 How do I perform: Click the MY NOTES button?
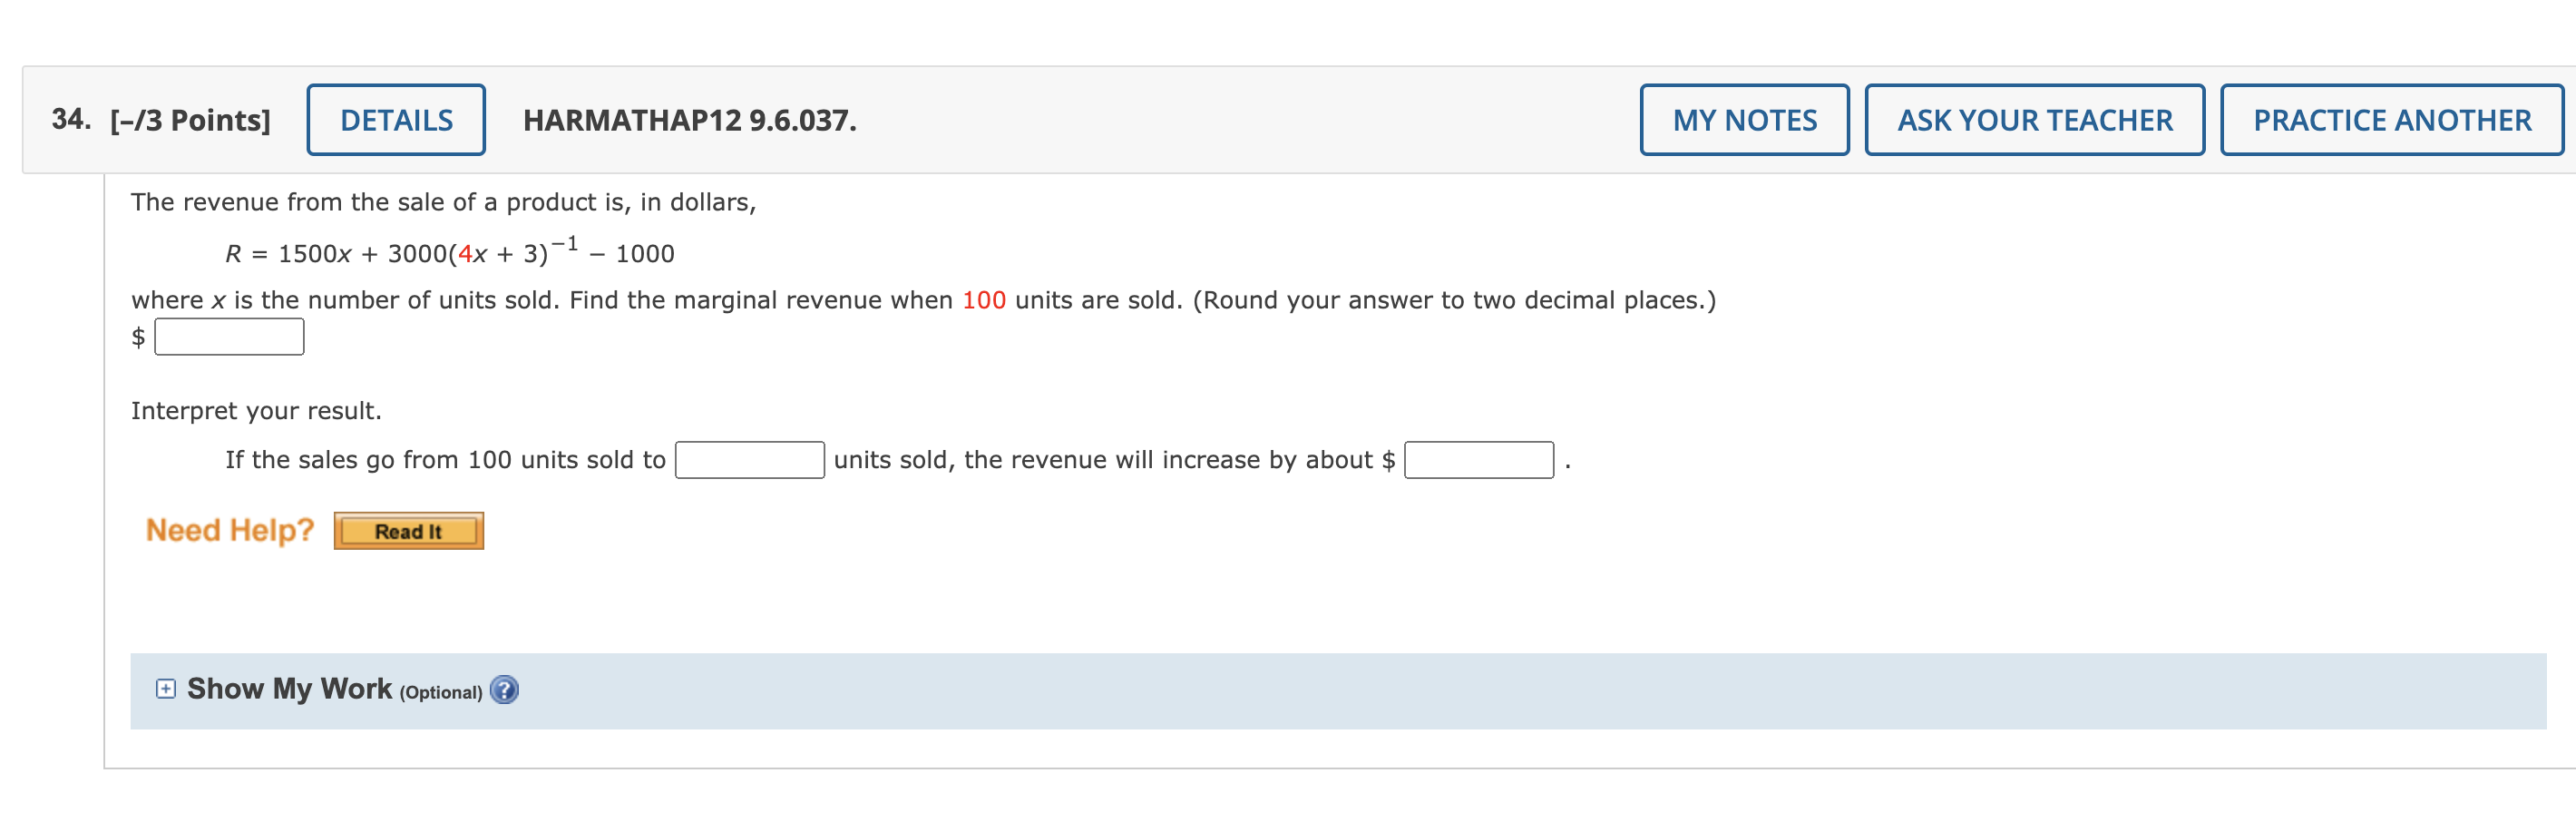pyautogui.click(x=1743, y=119)
